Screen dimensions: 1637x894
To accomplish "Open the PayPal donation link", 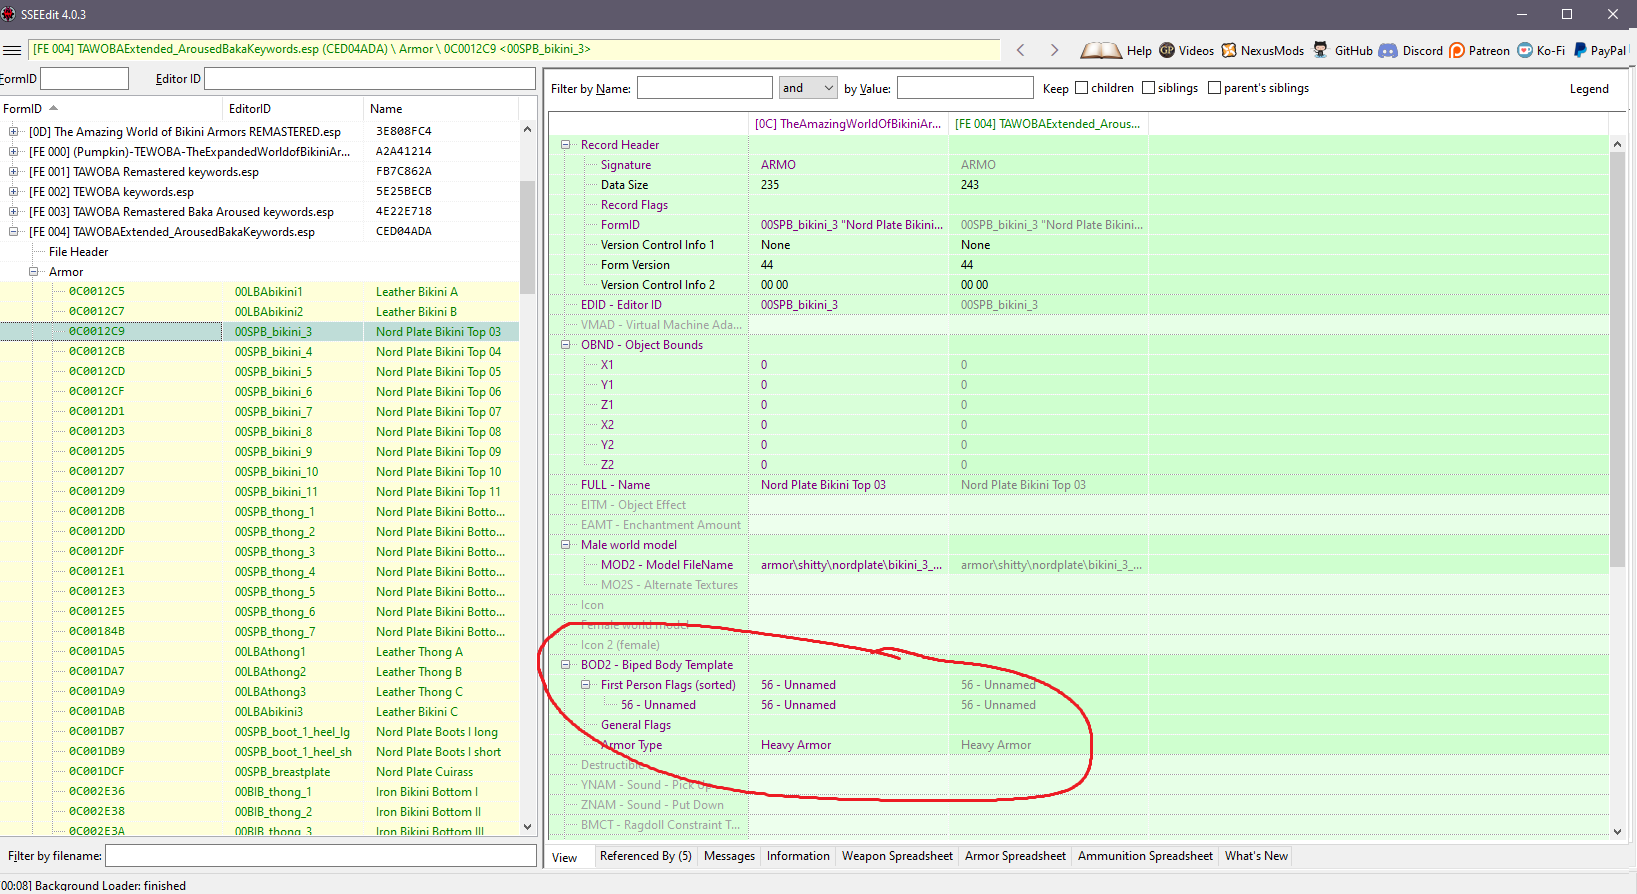I will coord(1600,50).
